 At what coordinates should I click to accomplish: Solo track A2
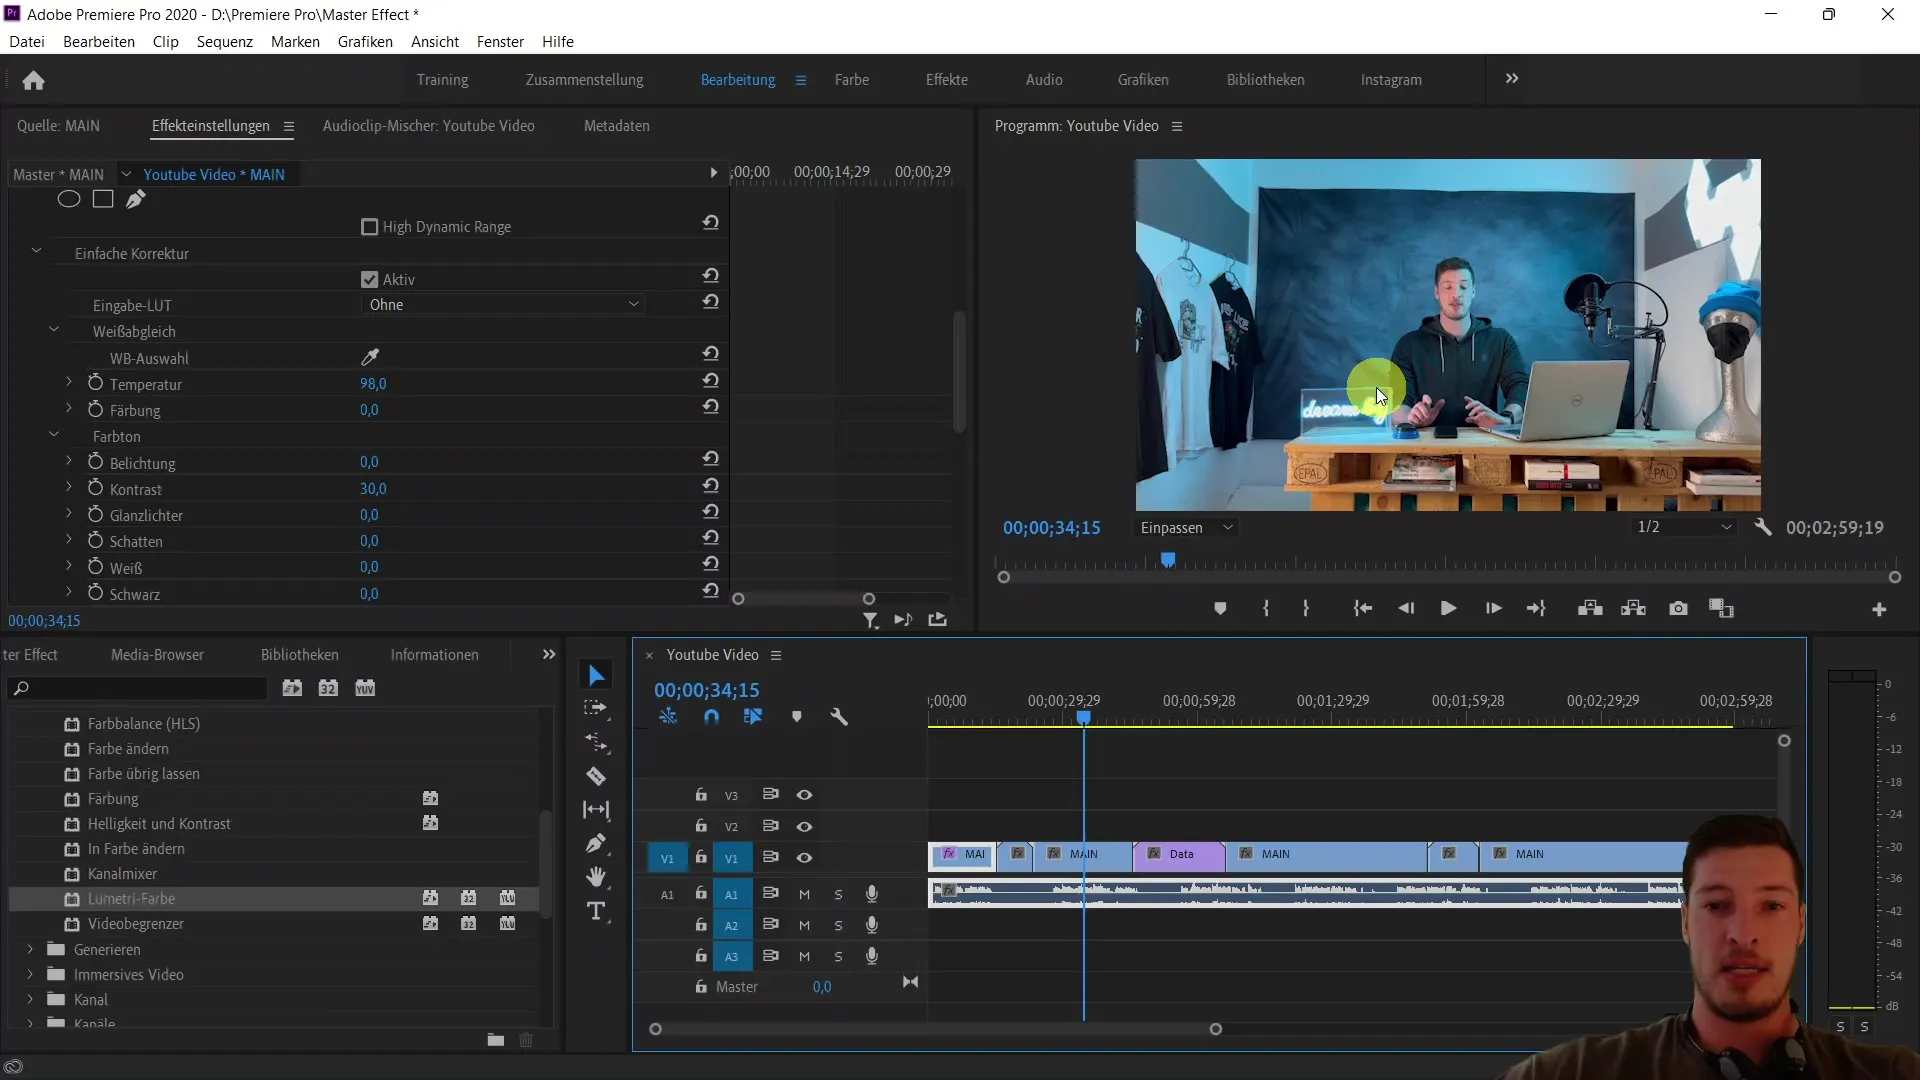838,926
